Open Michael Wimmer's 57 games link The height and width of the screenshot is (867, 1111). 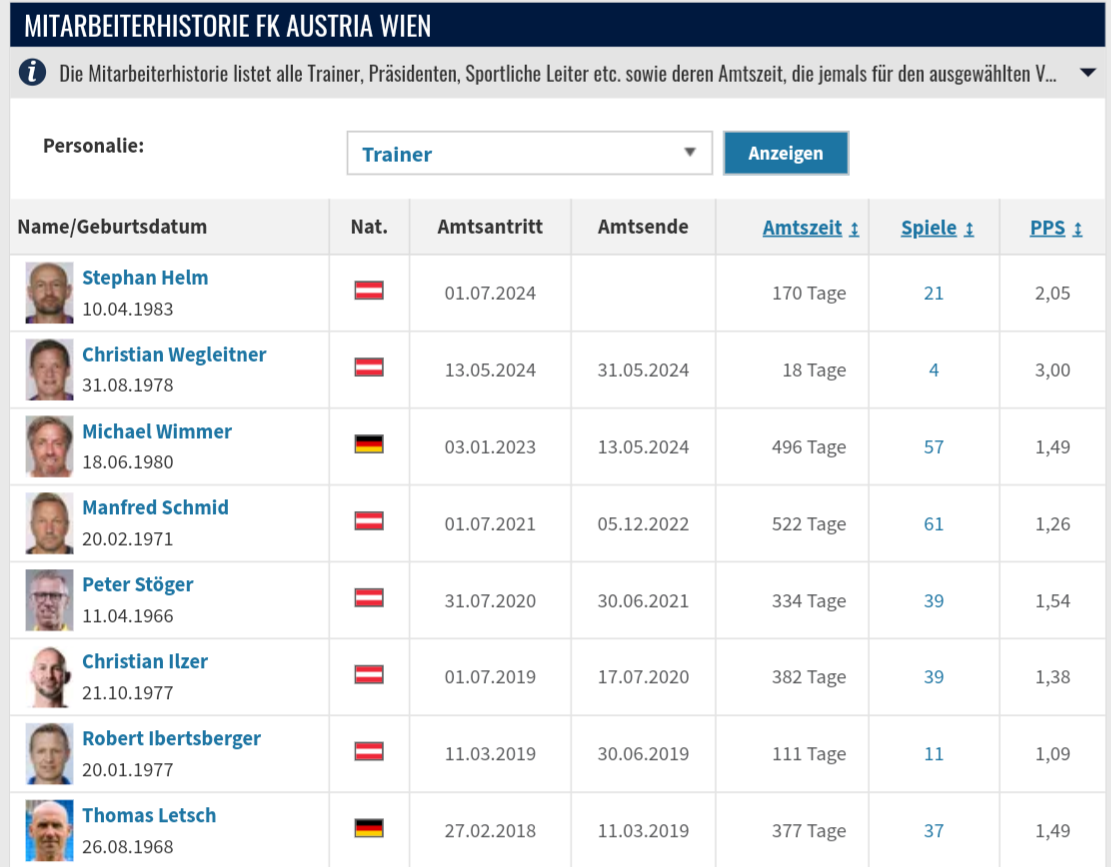[x=934, y=447]
